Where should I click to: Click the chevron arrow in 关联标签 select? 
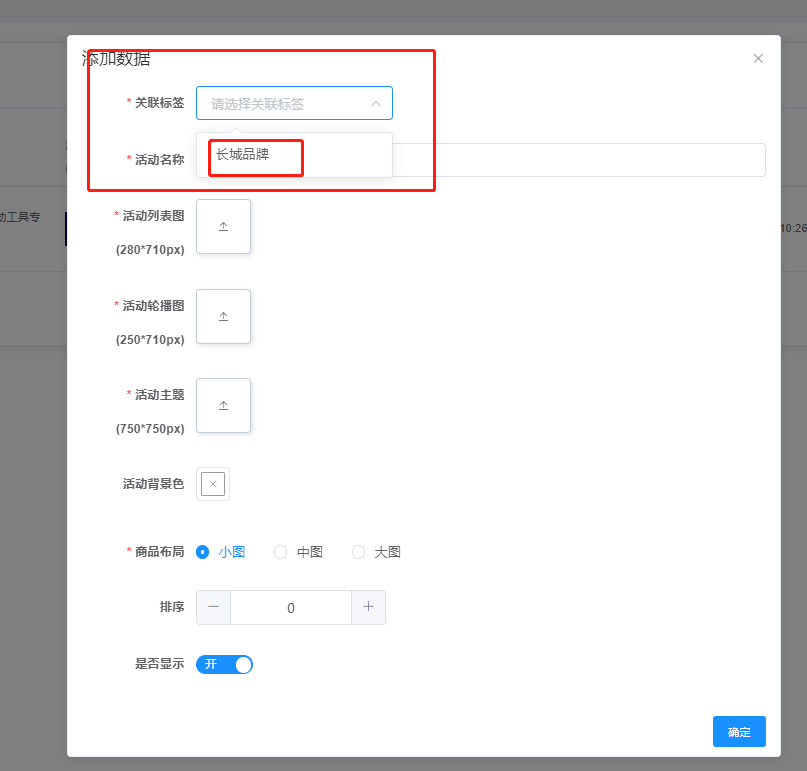pyautogui.click(x=376, y=103)
